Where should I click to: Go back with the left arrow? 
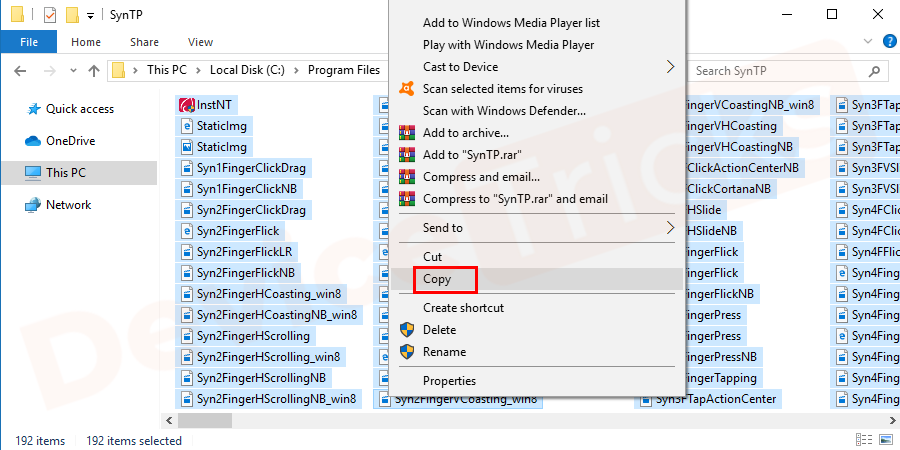click(x=20, y=71)
